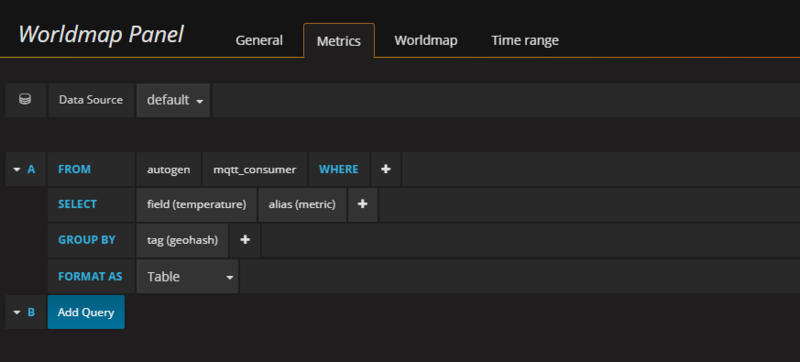Open the Worldmap tab
Viewport: 800px width, 362px height.
tap(426, 40)
